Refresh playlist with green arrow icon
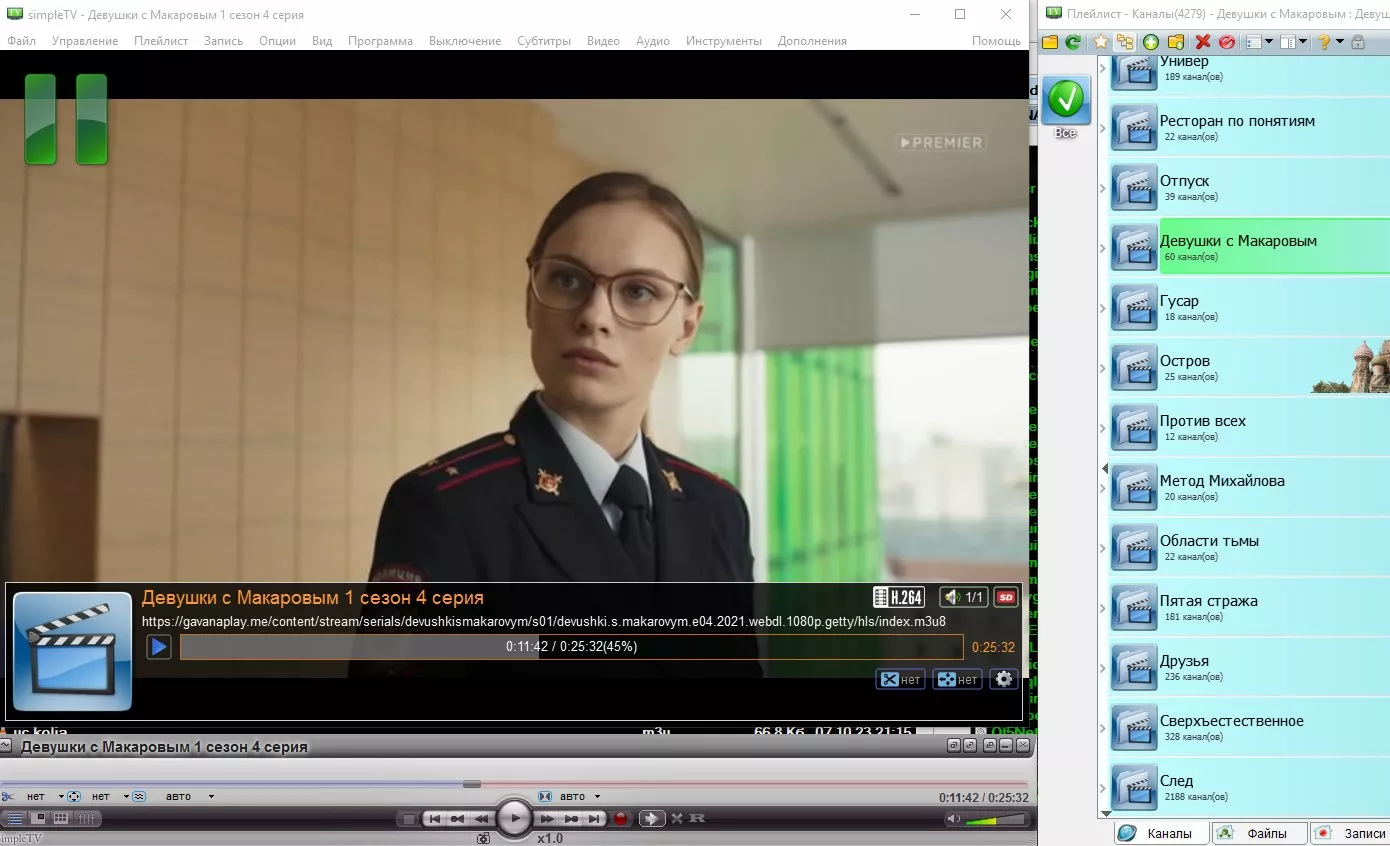 pyautogui.click(x=1073, y=42)
